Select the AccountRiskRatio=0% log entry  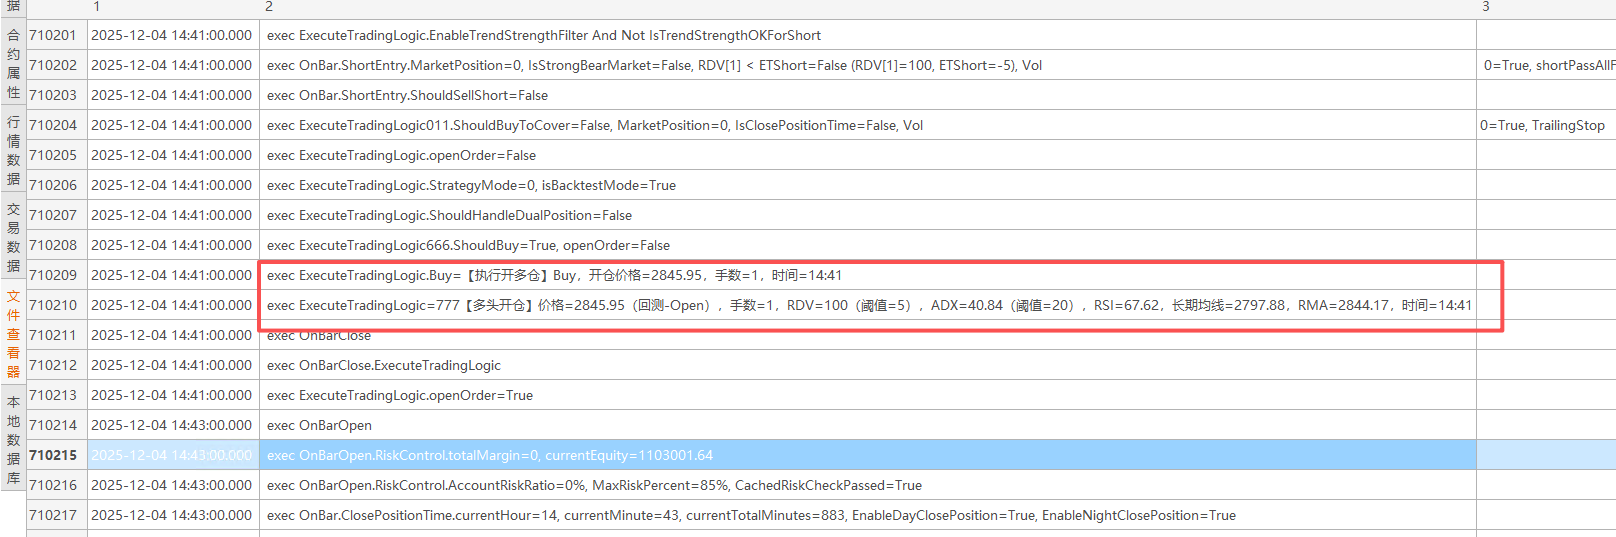[x=594, y=485]
